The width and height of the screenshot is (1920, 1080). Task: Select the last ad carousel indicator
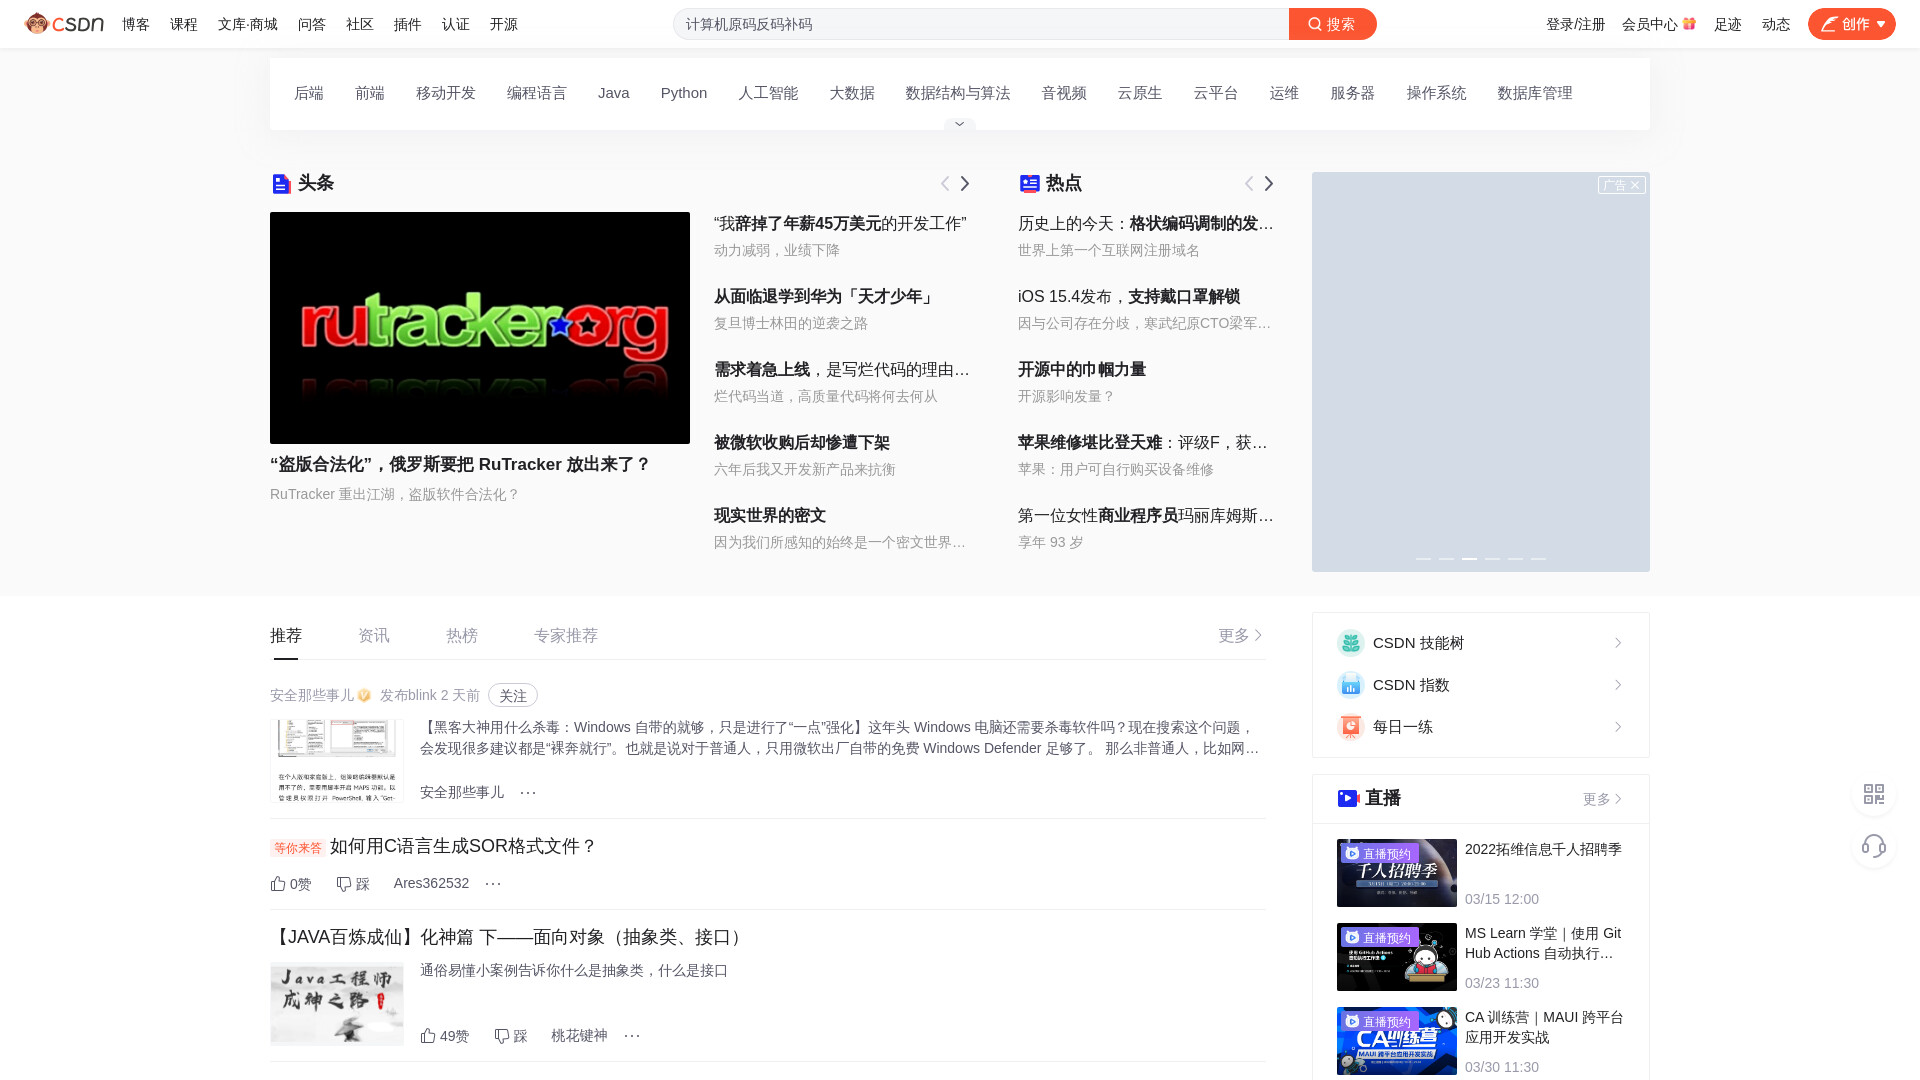1538,559
